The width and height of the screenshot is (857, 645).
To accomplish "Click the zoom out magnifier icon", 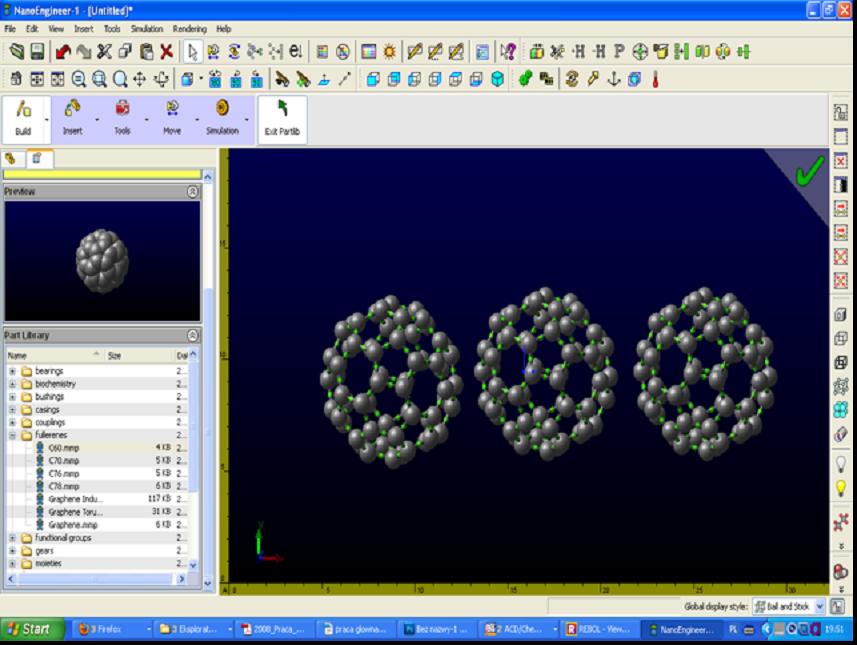I will coord(79,79).
